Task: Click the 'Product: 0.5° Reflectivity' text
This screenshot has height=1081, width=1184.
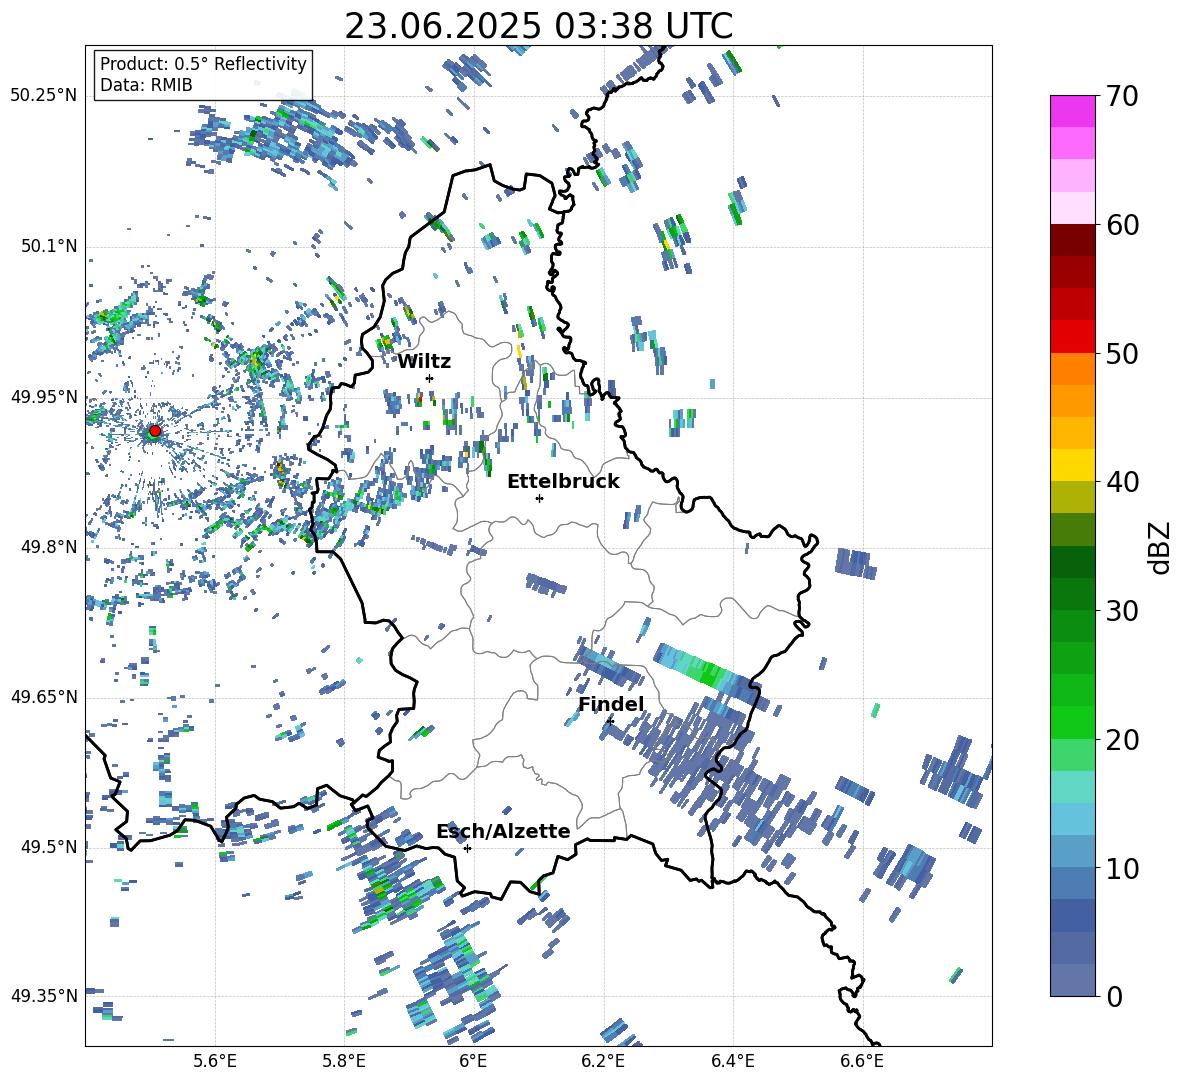Action: coord(203,63)
